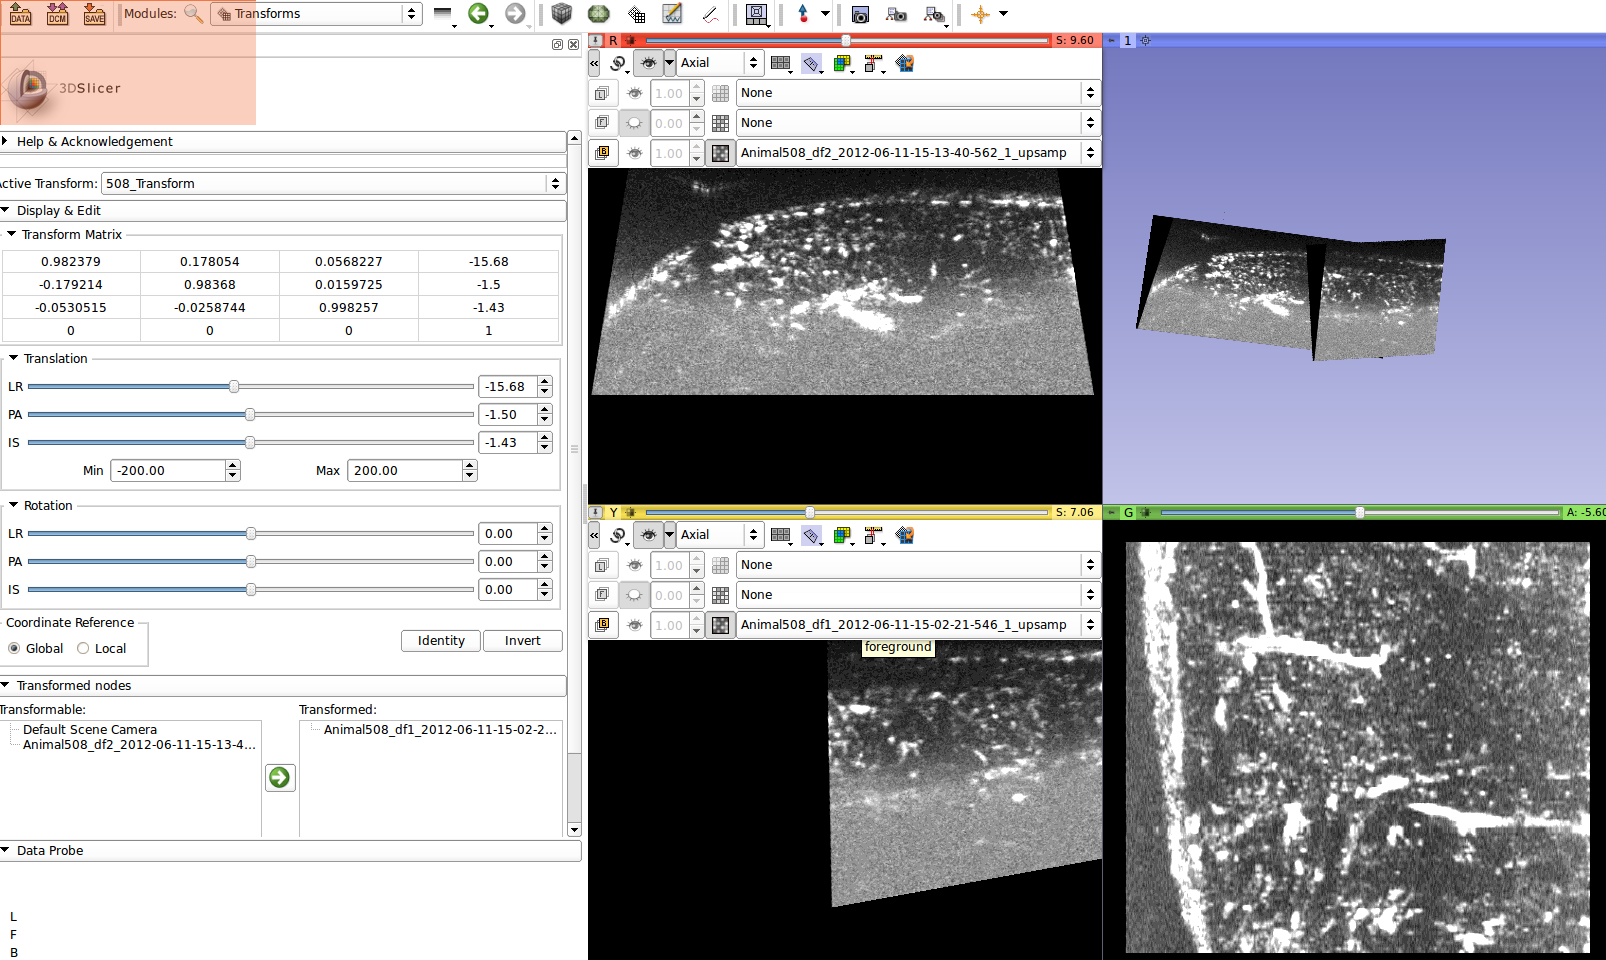Image resolution: width=1606 pixels, height=960 pixels.
Task: Click link slice views icon in Red viewer
Action: [618, 63]
